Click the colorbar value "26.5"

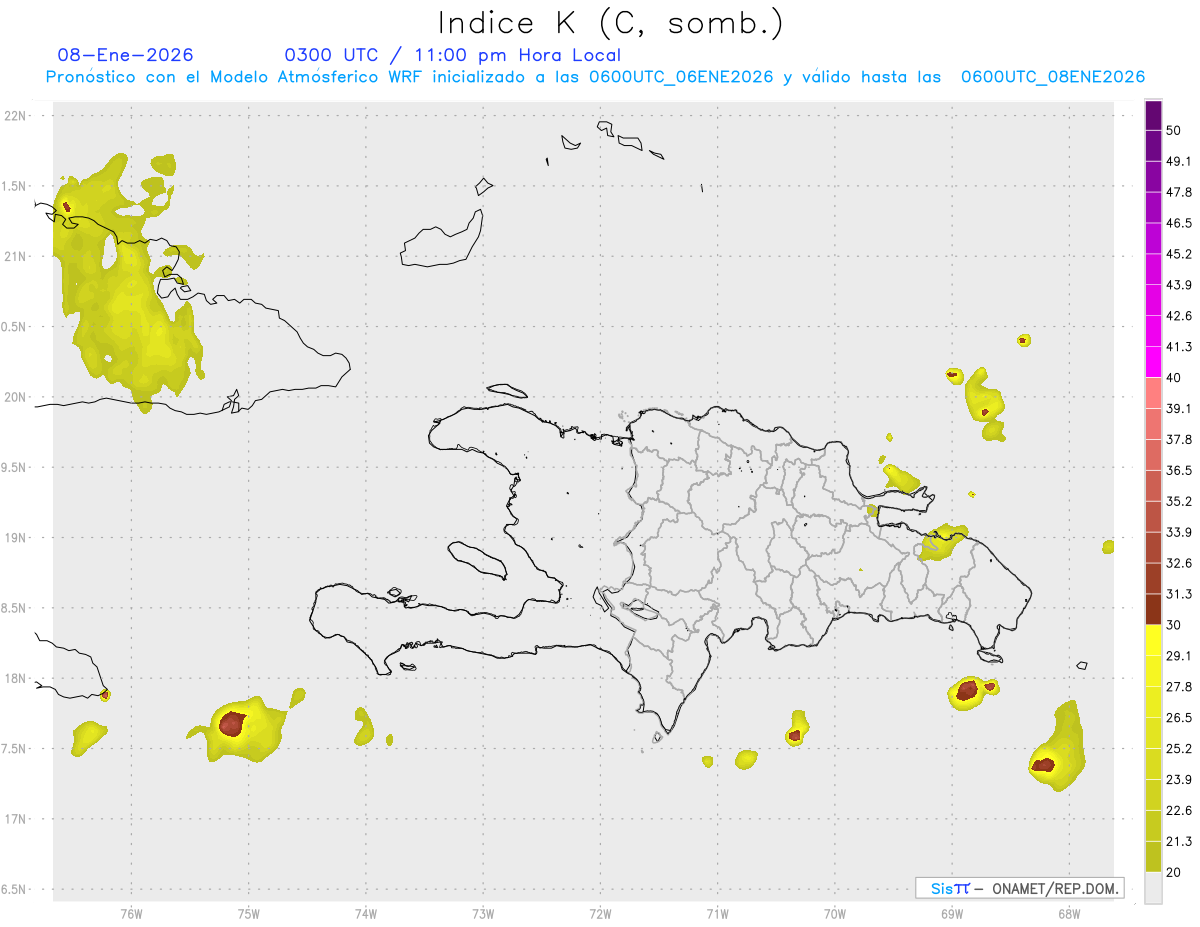coord(1179,718)
